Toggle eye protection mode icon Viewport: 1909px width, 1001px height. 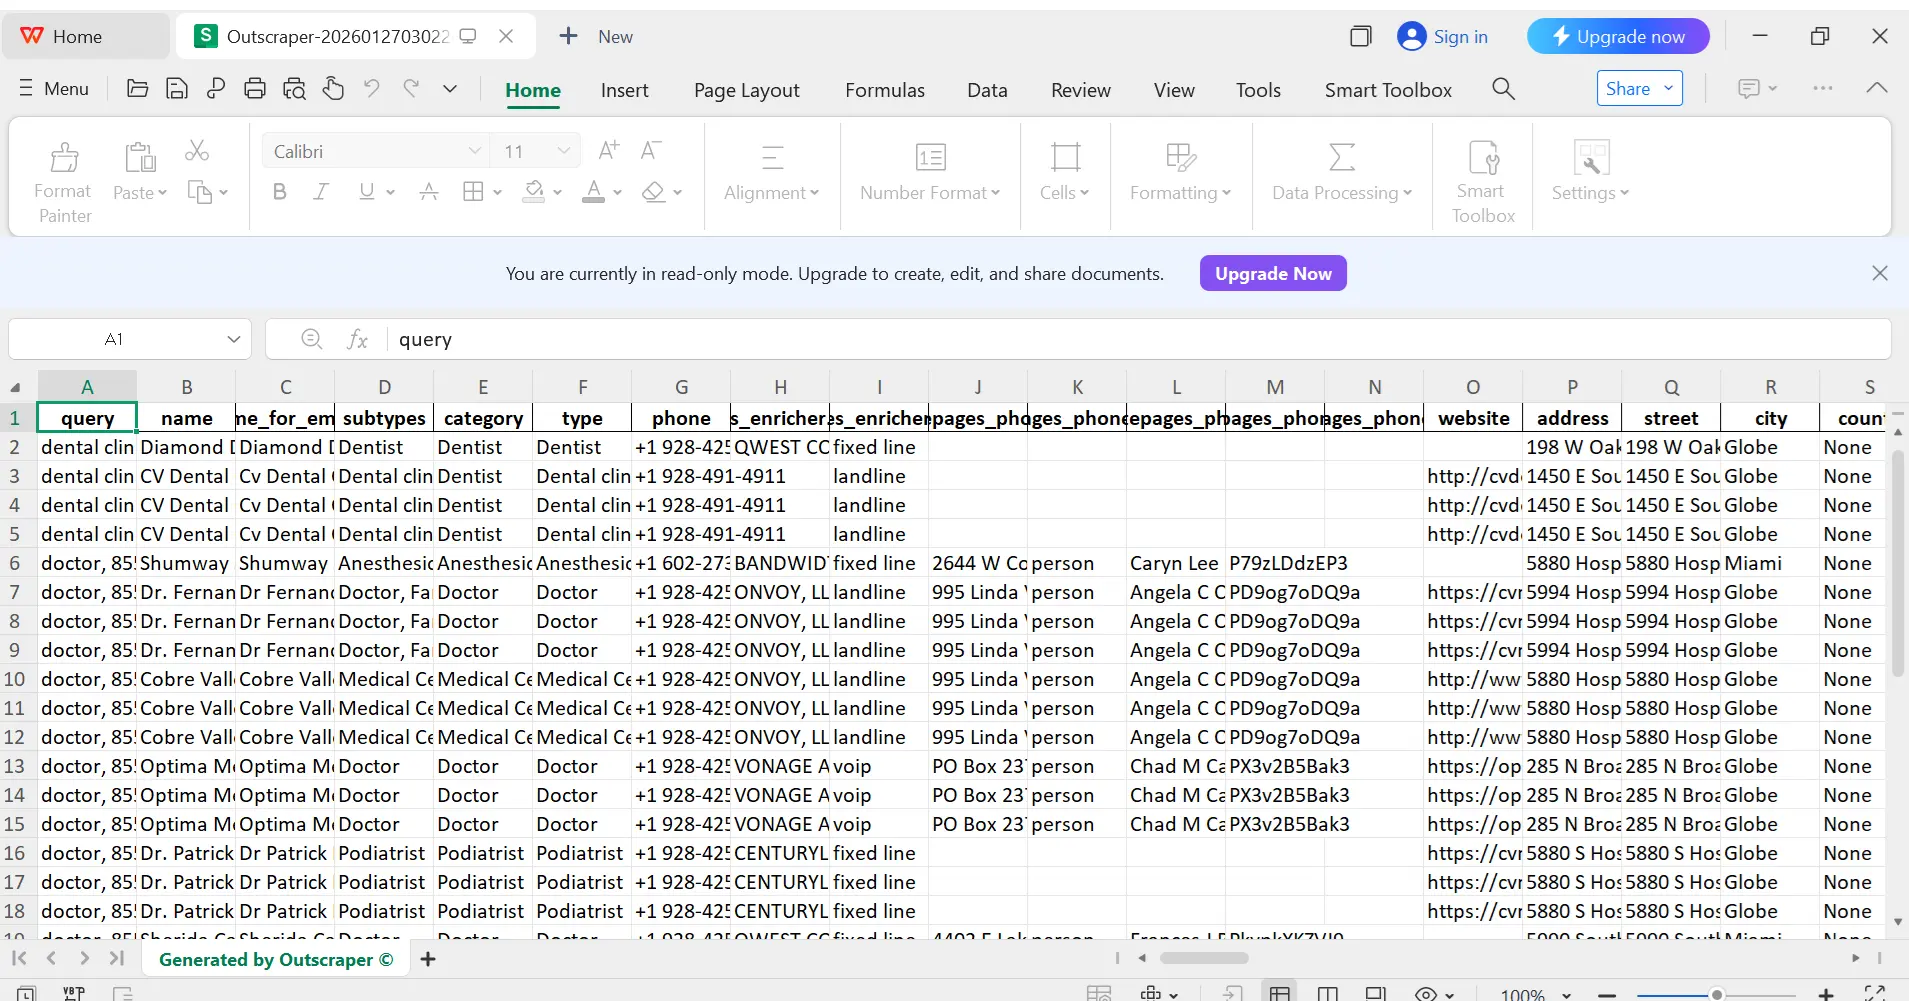[x=1426, y=993]
